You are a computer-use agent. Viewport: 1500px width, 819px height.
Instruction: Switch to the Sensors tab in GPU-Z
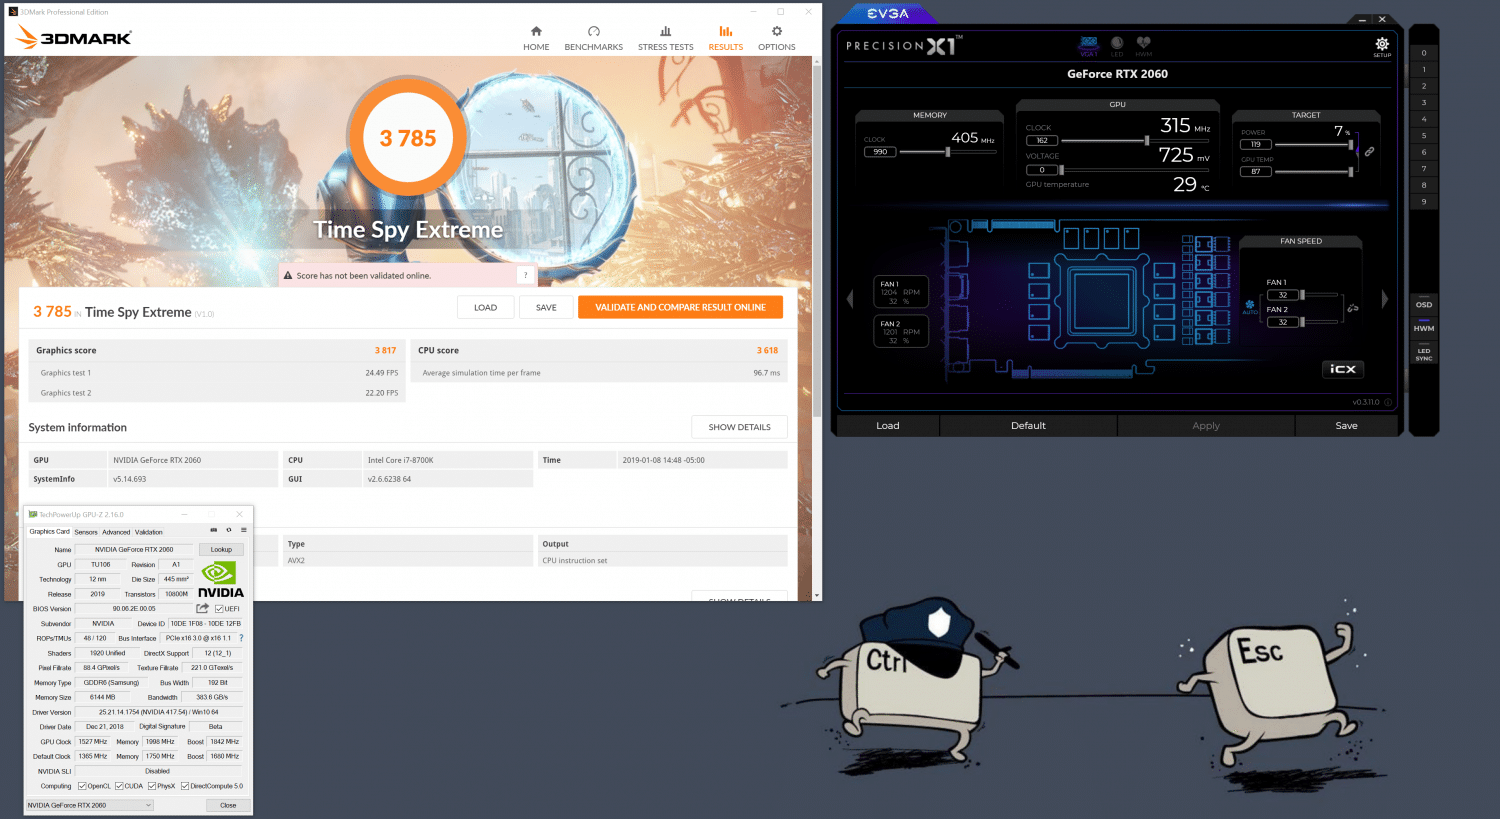pos(86,532)
